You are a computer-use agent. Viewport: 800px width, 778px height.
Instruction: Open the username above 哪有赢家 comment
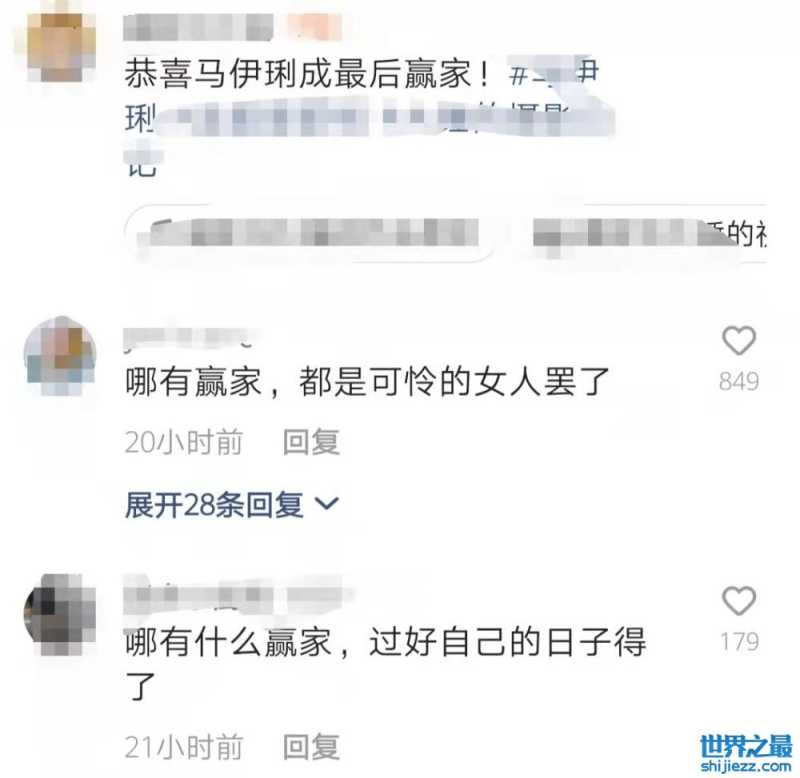coord(191,338)
